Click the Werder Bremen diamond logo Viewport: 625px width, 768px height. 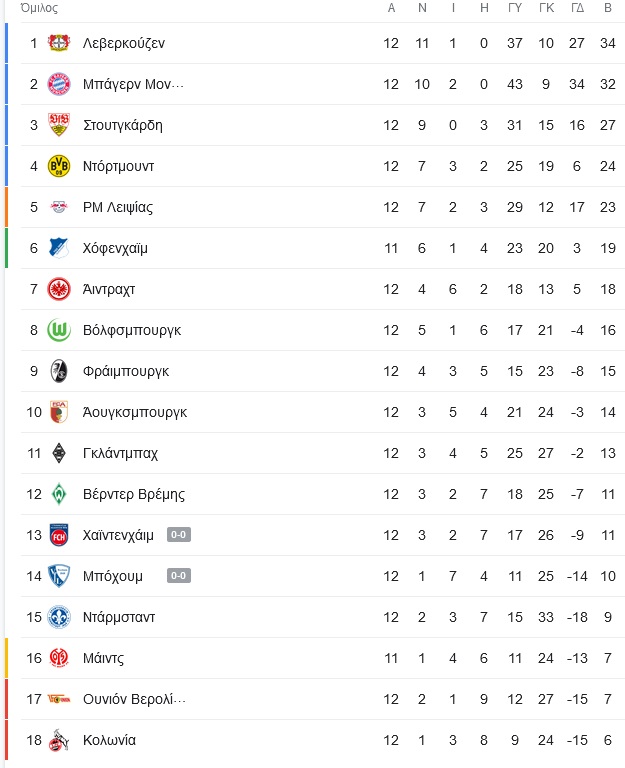59,494
